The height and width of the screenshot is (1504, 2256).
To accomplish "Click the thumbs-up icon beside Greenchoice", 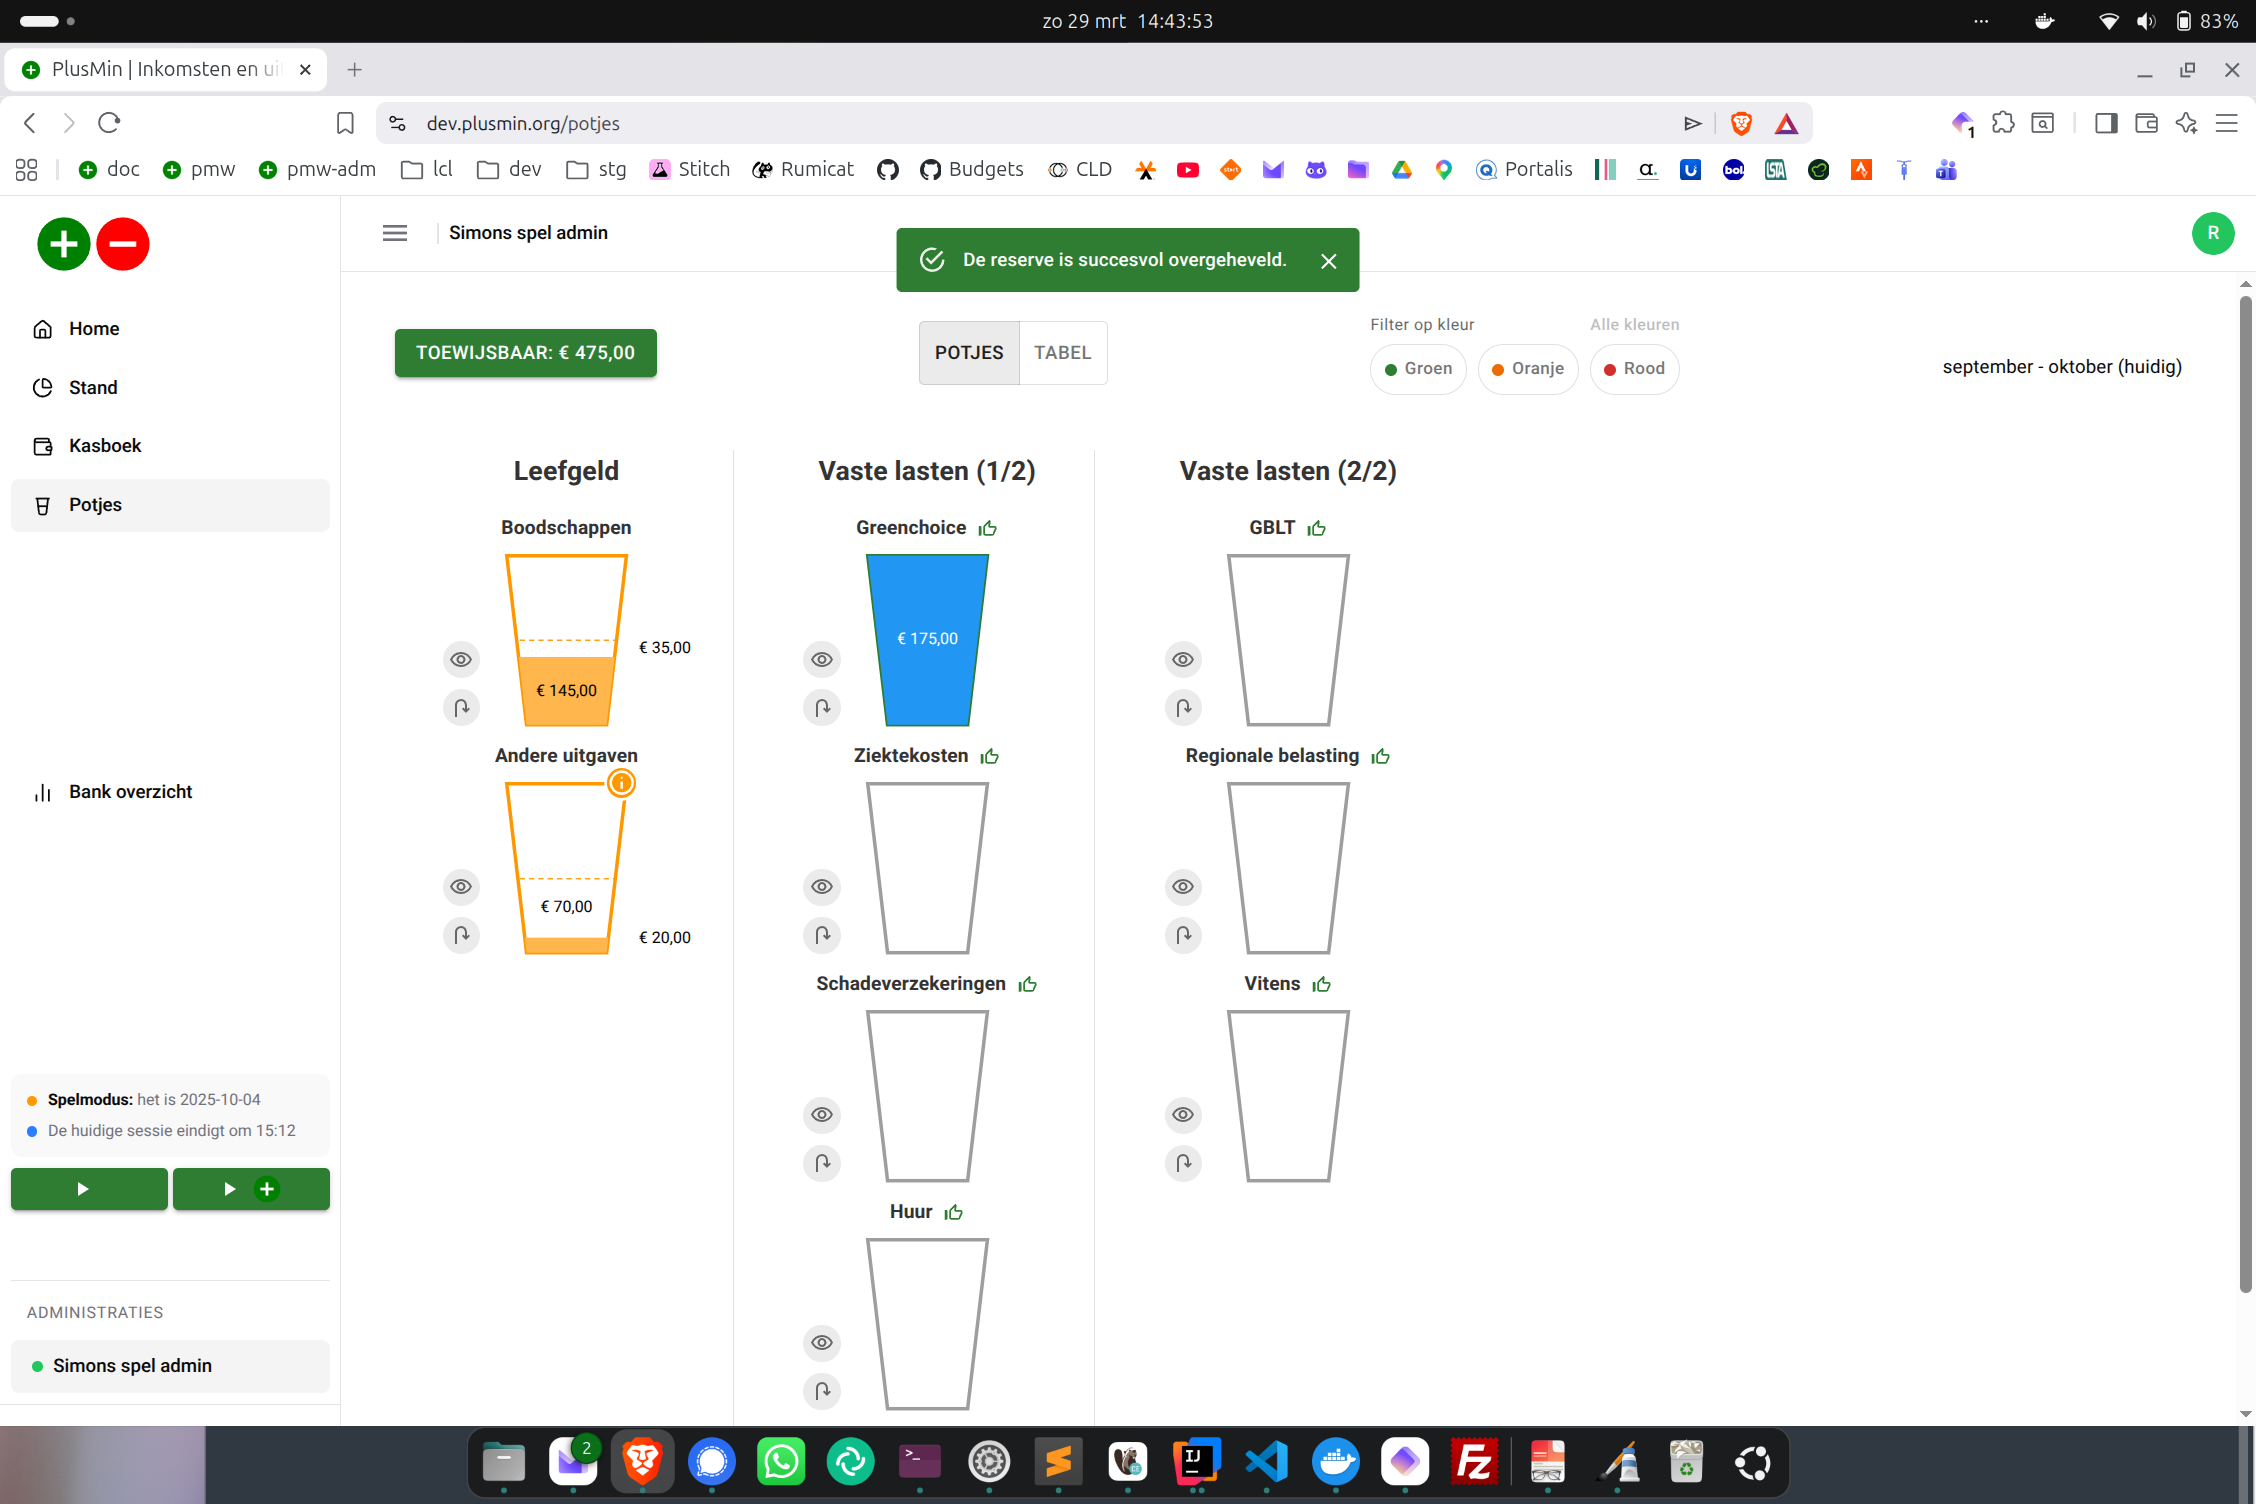I will tap(988, 528).
